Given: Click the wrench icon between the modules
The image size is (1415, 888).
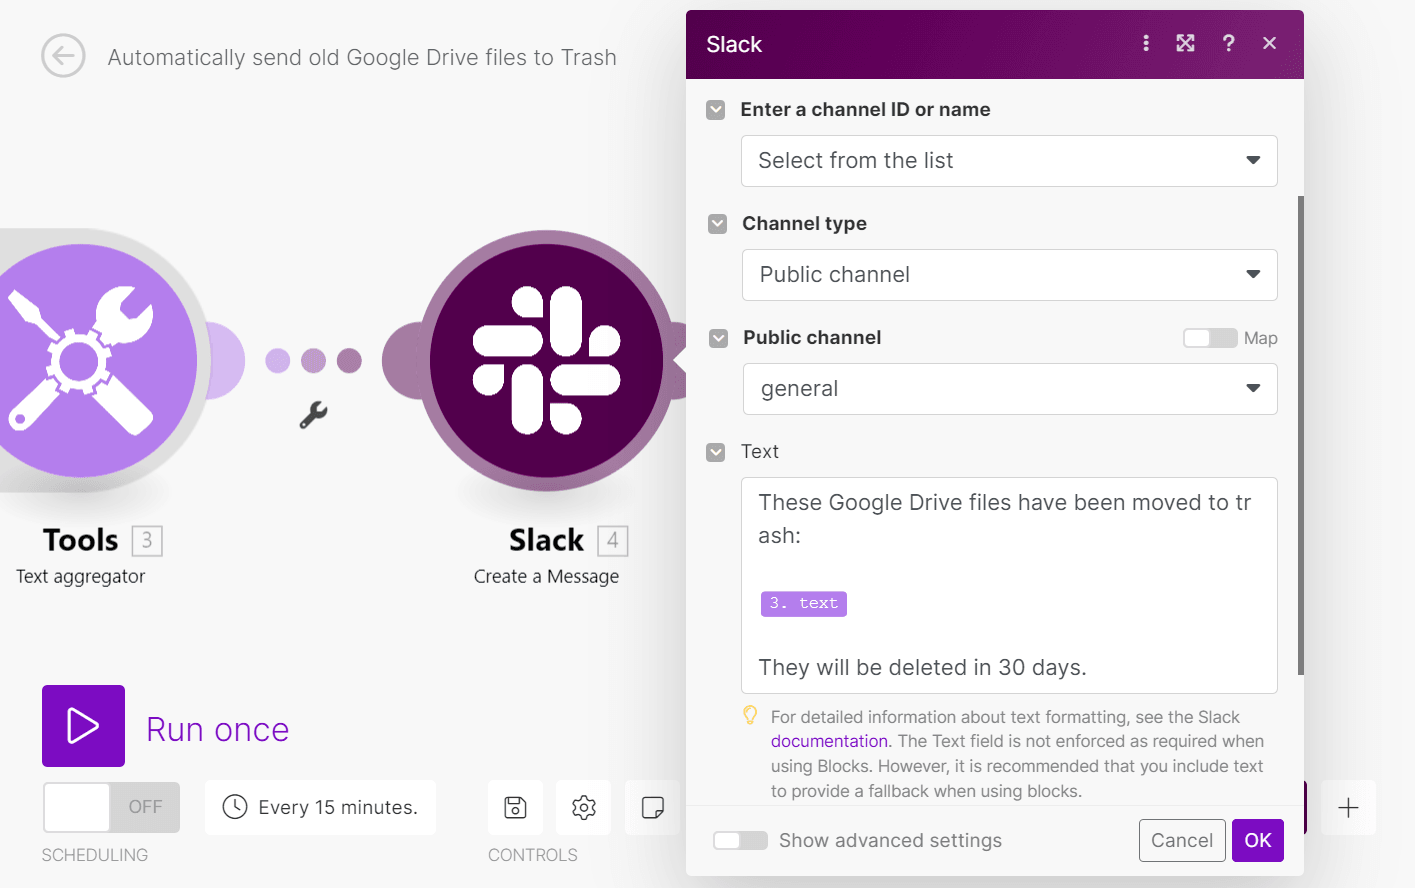Looking at the screenshot, I should point(314,415).
